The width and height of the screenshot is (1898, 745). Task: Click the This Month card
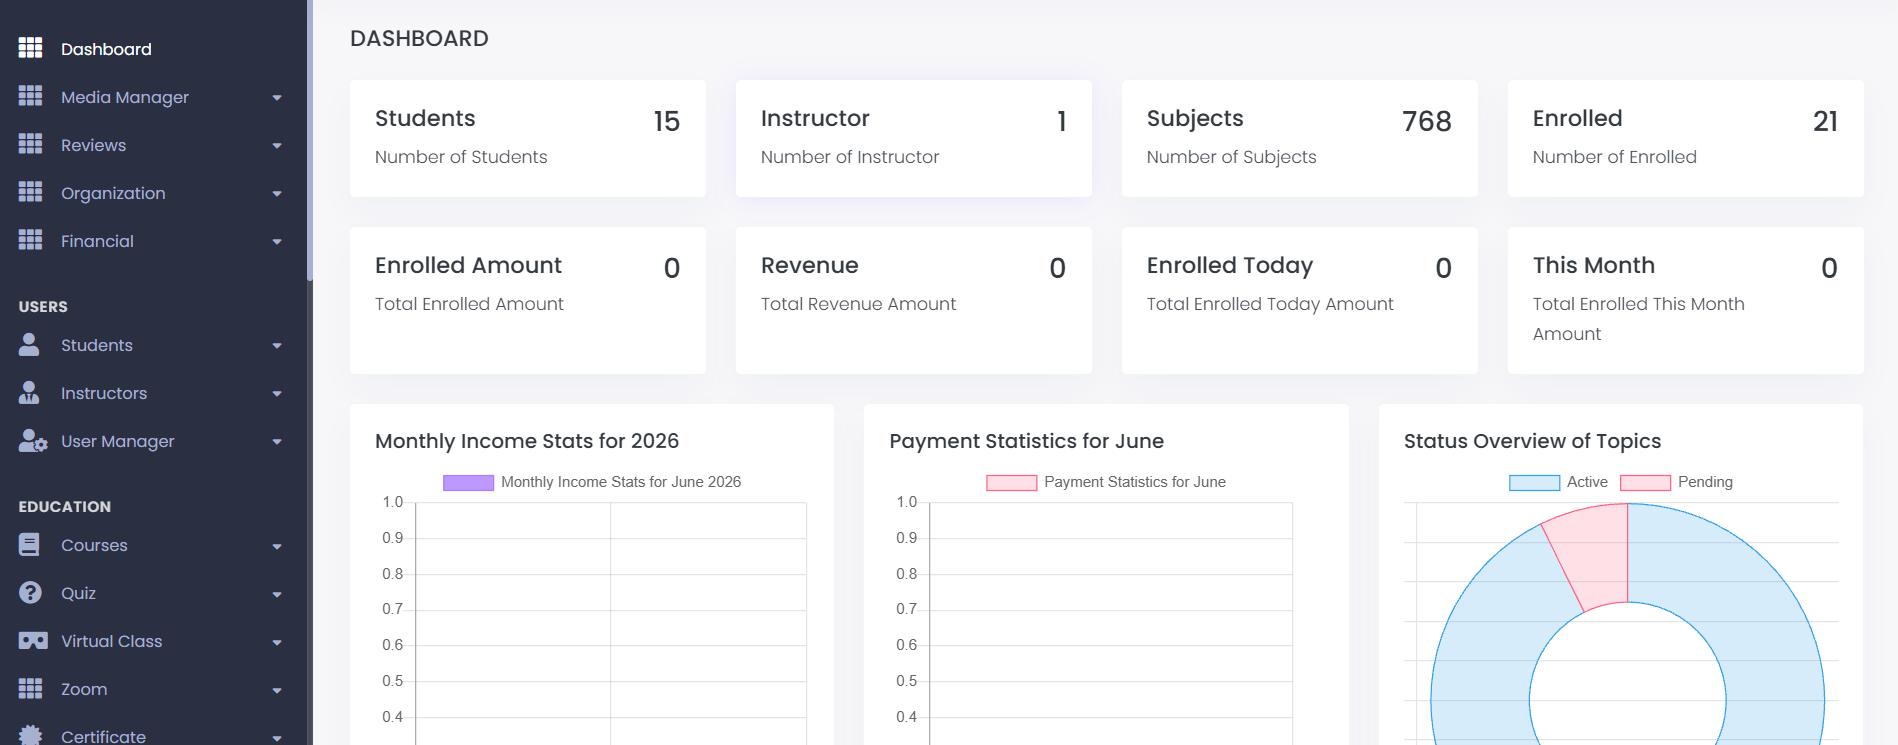click(1686, 300)
